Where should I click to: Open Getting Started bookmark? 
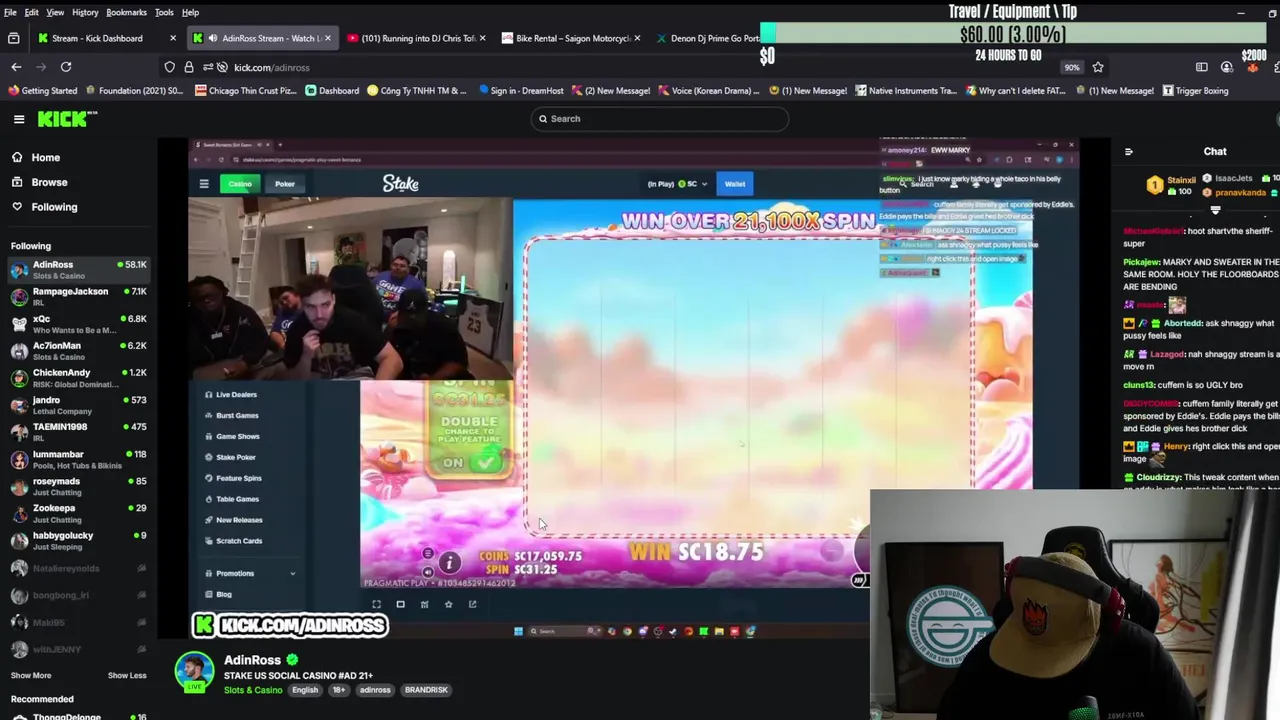42,91
